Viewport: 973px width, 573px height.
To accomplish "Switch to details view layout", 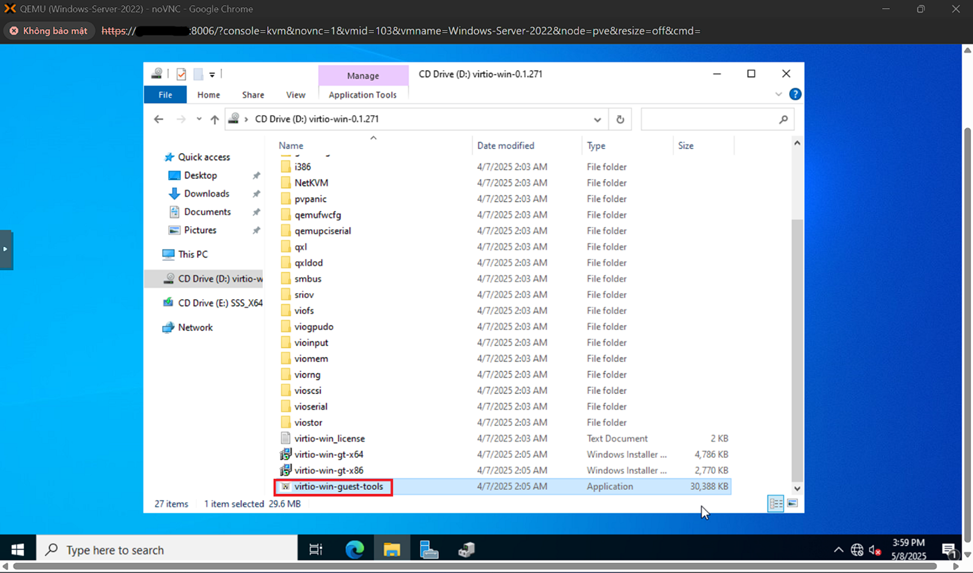I will pos(775,504).
